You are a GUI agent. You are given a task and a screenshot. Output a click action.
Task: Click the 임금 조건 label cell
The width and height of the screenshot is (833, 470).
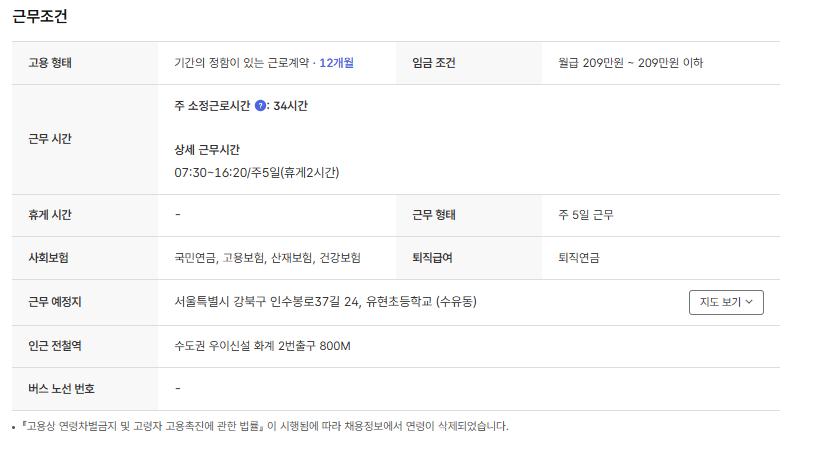pyautogui.click(x=434, y=63)
